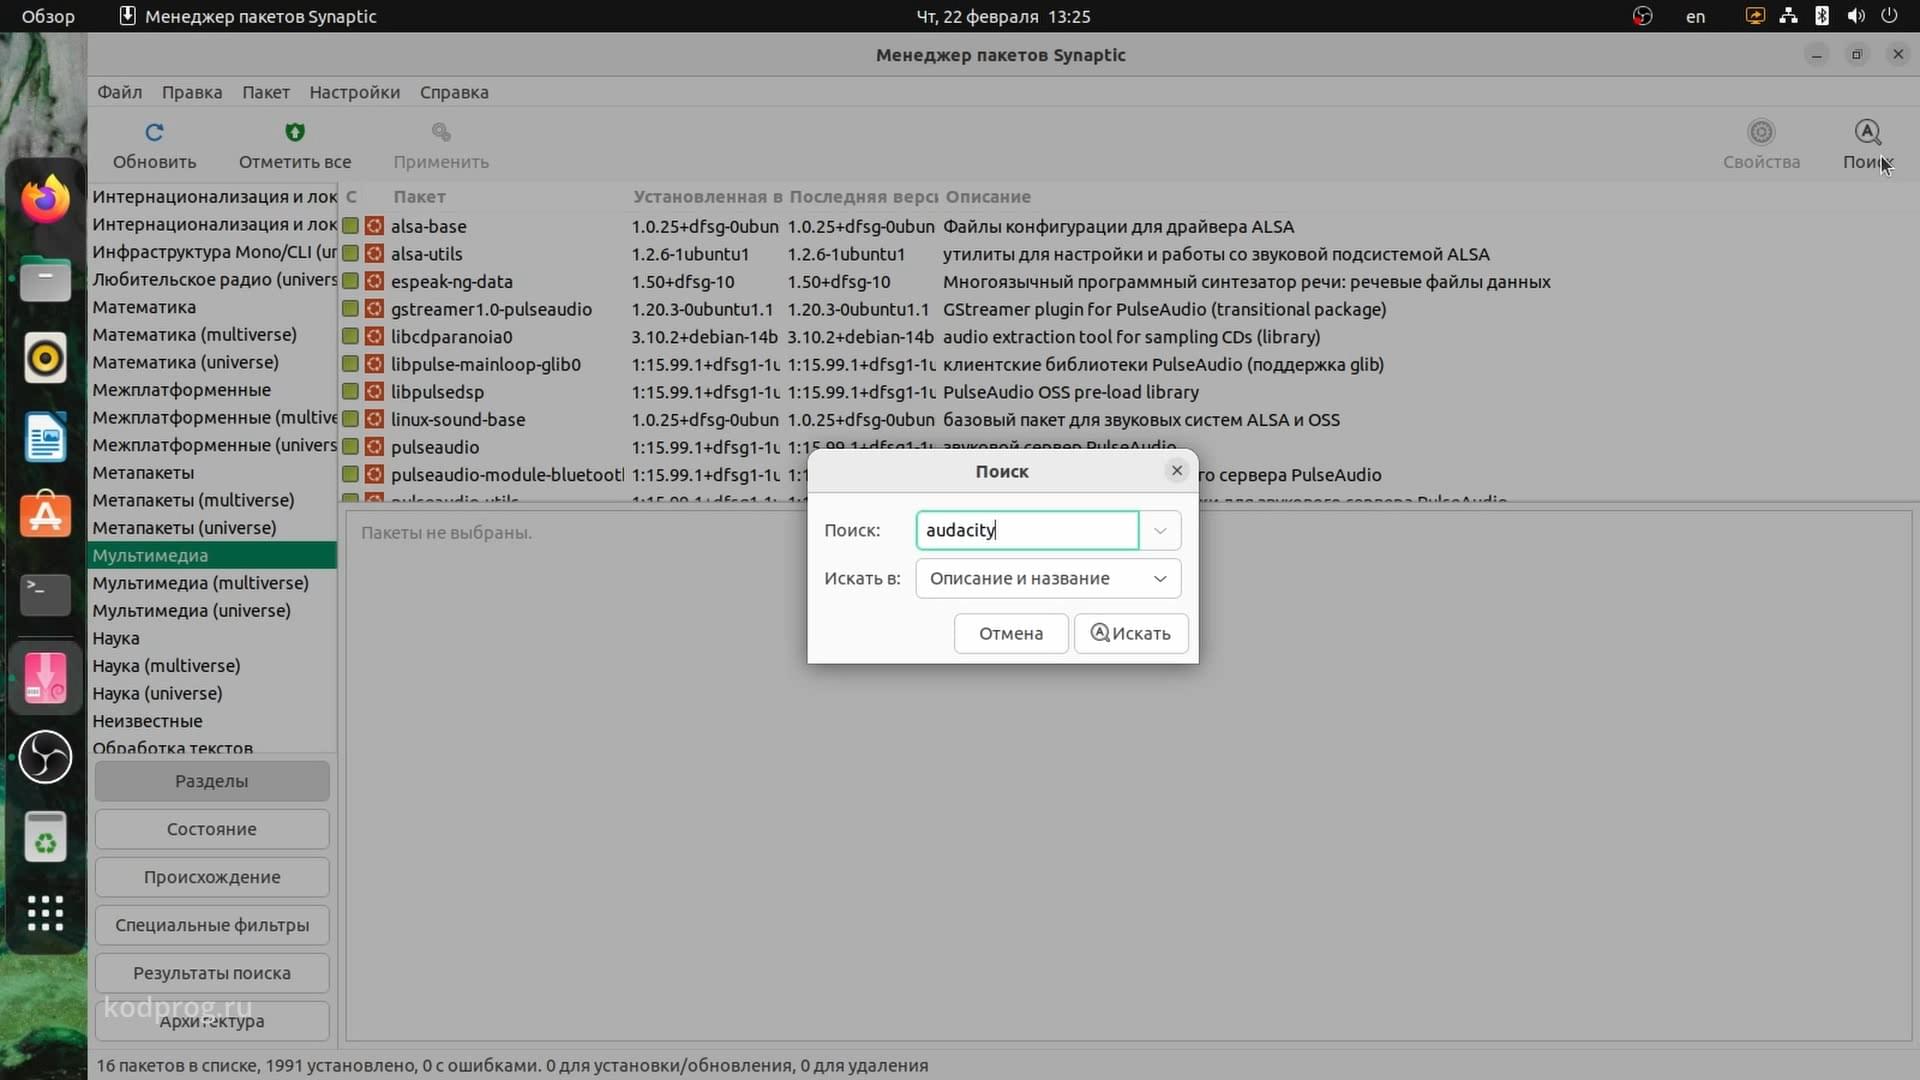Open the Настройки menu
Screen dimensions: 1920x1080
[x=354, y=92]
